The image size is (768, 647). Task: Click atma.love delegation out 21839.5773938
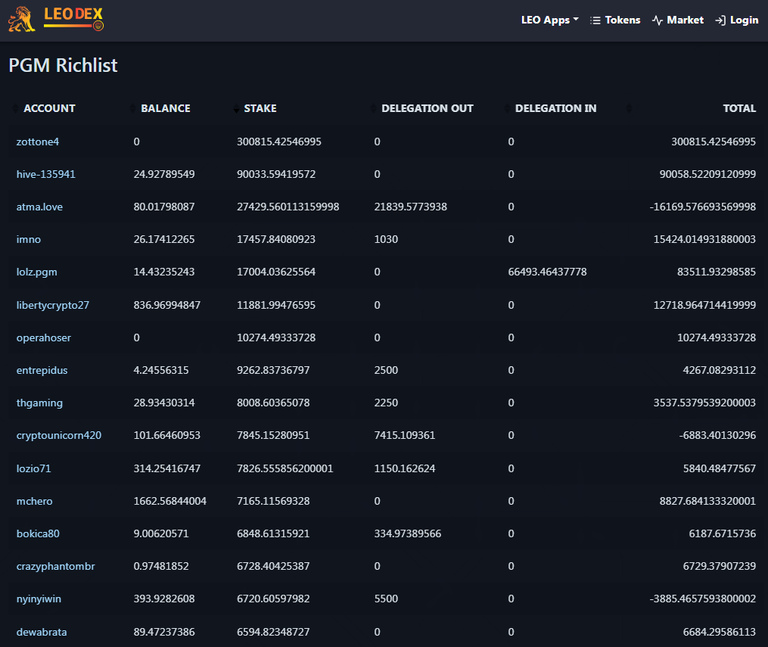tap(410, 207)
